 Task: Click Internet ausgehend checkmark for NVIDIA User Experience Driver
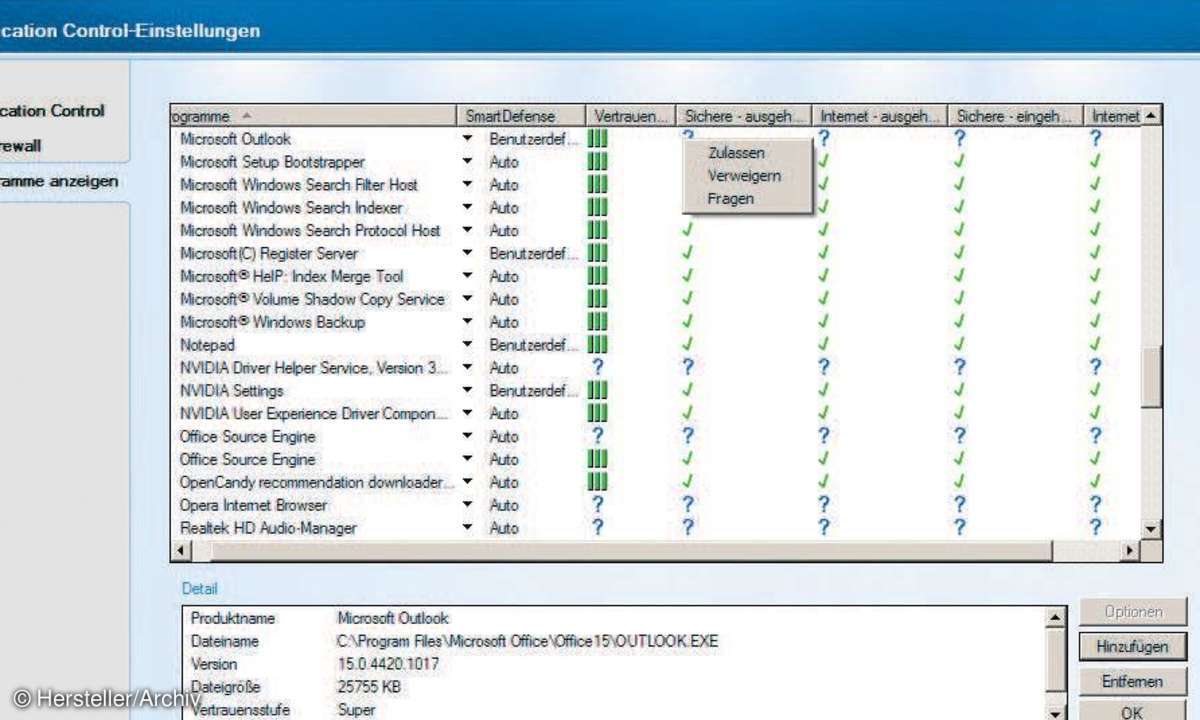(823, 414)
